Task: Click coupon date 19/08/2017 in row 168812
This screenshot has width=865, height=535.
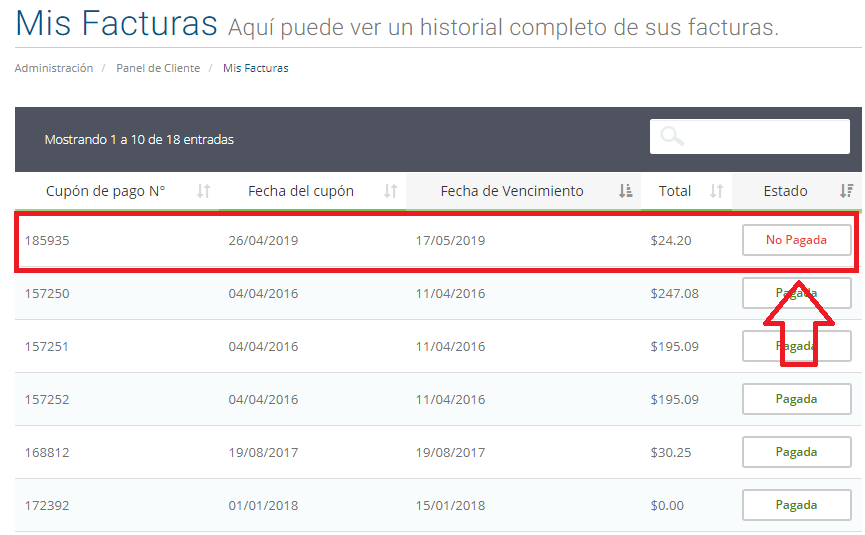Action: 263,452
